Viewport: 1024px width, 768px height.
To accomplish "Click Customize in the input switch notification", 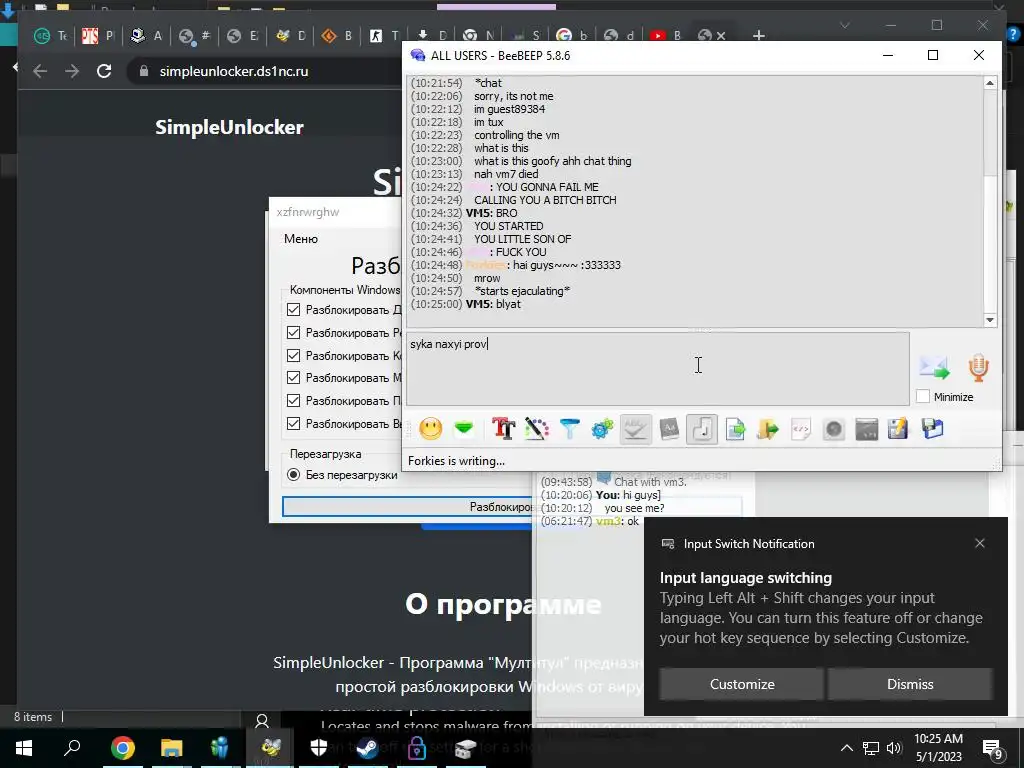I will click(741, 684).
